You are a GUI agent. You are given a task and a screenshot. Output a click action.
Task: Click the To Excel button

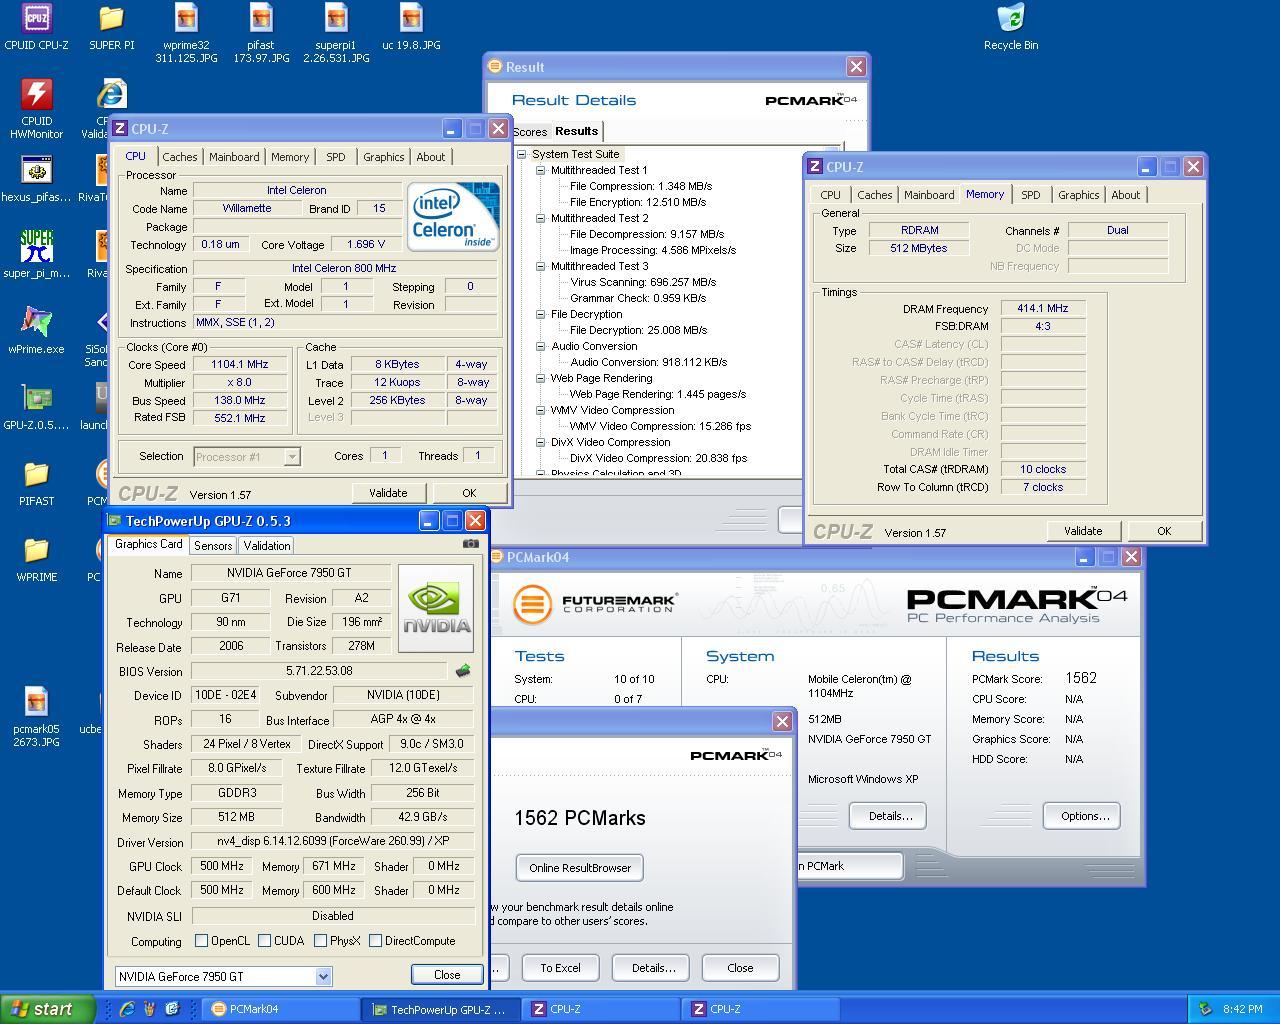point(560,968)
